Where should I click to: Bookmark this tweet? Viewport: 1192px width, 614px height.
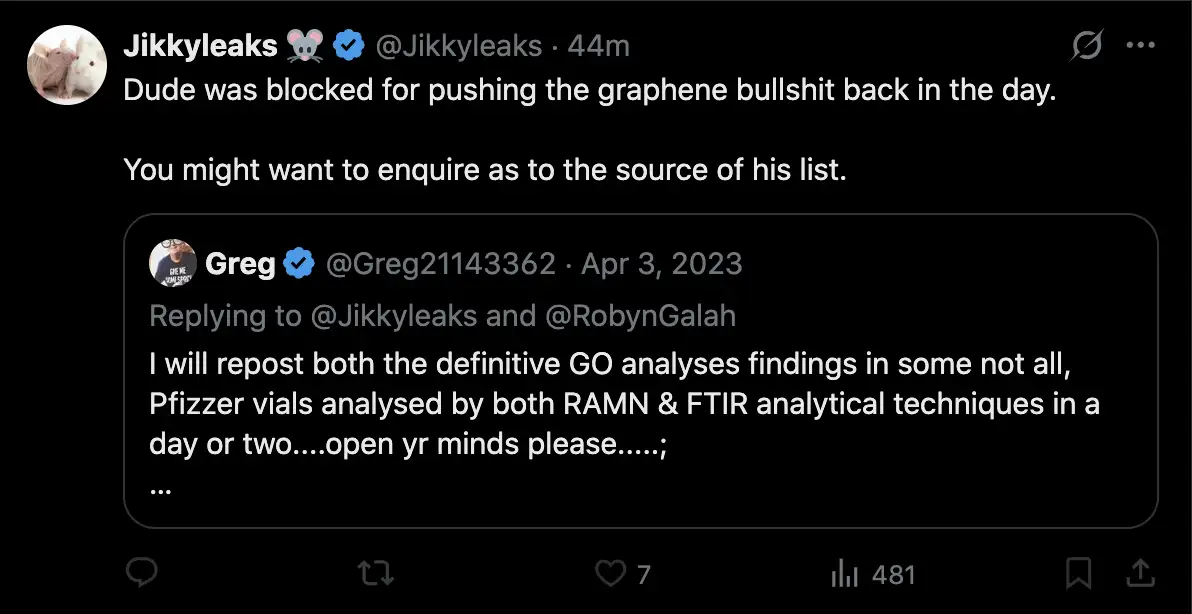pos(1078,574)
